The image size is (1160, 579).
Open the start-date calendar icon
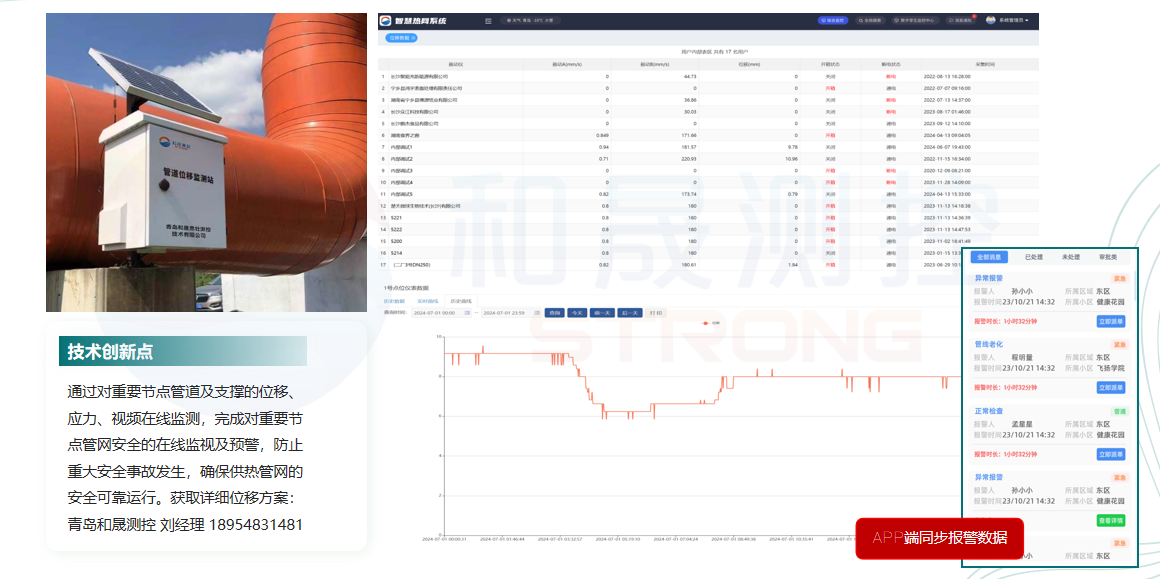[x=467, y=313]
